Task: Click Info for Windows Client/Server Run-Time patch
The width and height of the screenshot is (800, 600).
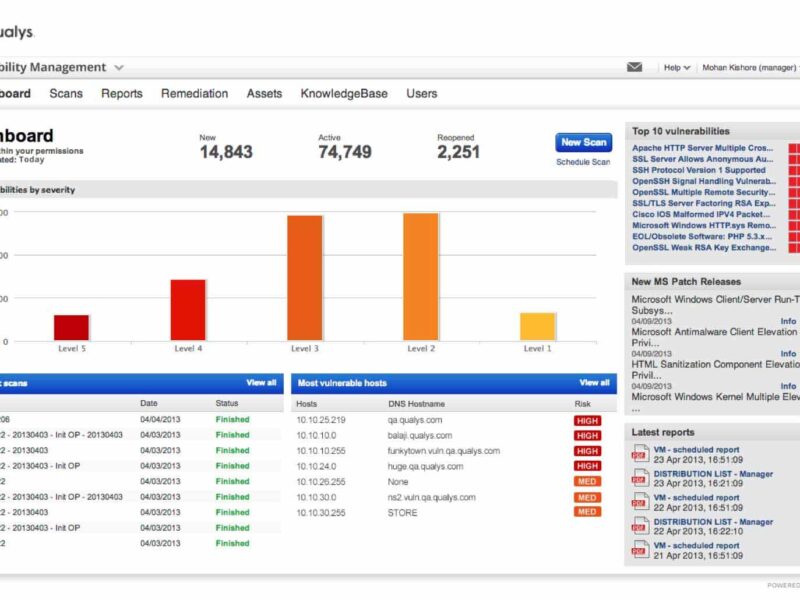Action: (788, 321)
